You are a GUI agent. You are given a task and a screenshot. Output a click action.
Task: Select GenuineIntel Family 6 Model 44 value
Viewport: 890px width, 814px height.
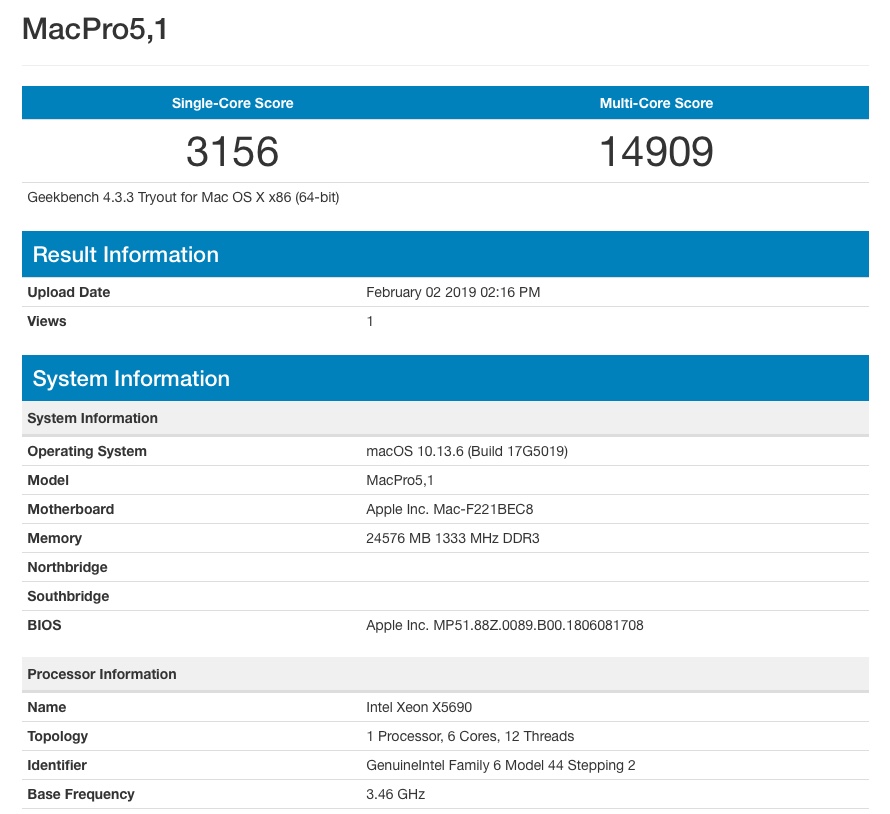tap(501, 765)
